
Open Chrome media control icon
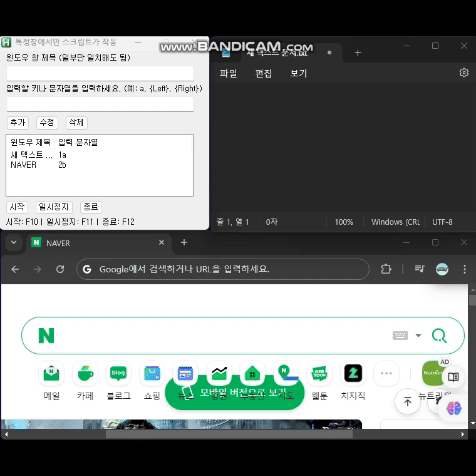point(419,269)
